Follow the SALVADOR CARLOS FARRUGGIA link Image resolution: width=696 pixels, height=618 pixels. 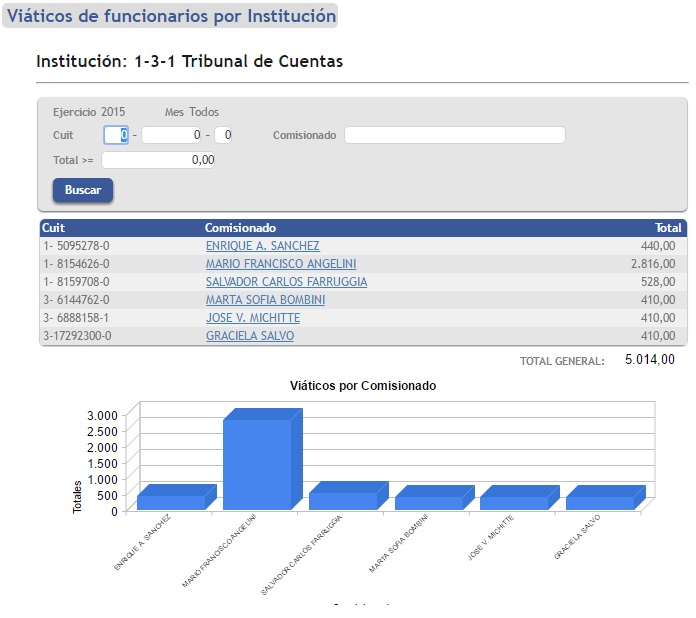tap(286, 282)
